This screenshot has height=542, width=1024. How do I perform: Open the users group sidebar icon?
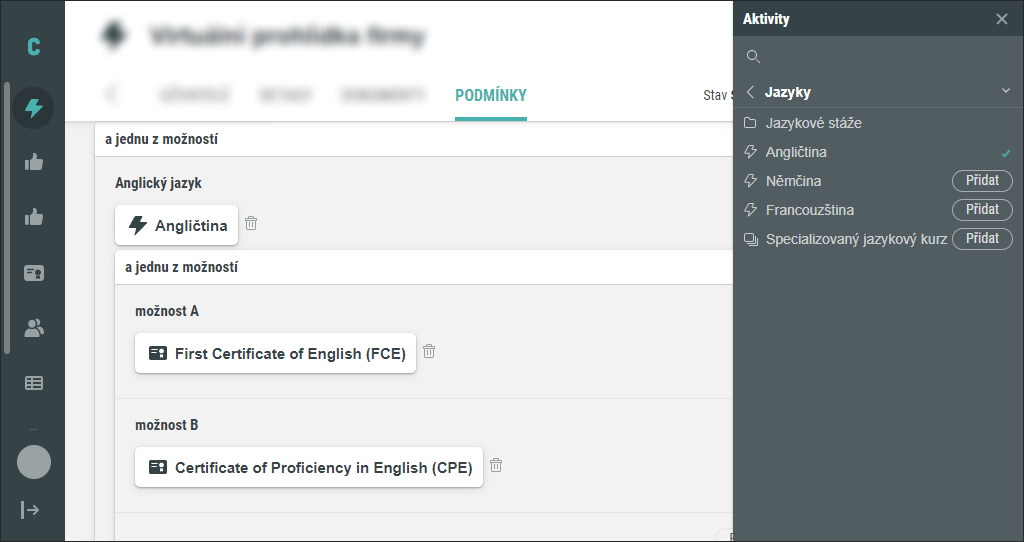[x=33, y=328]
